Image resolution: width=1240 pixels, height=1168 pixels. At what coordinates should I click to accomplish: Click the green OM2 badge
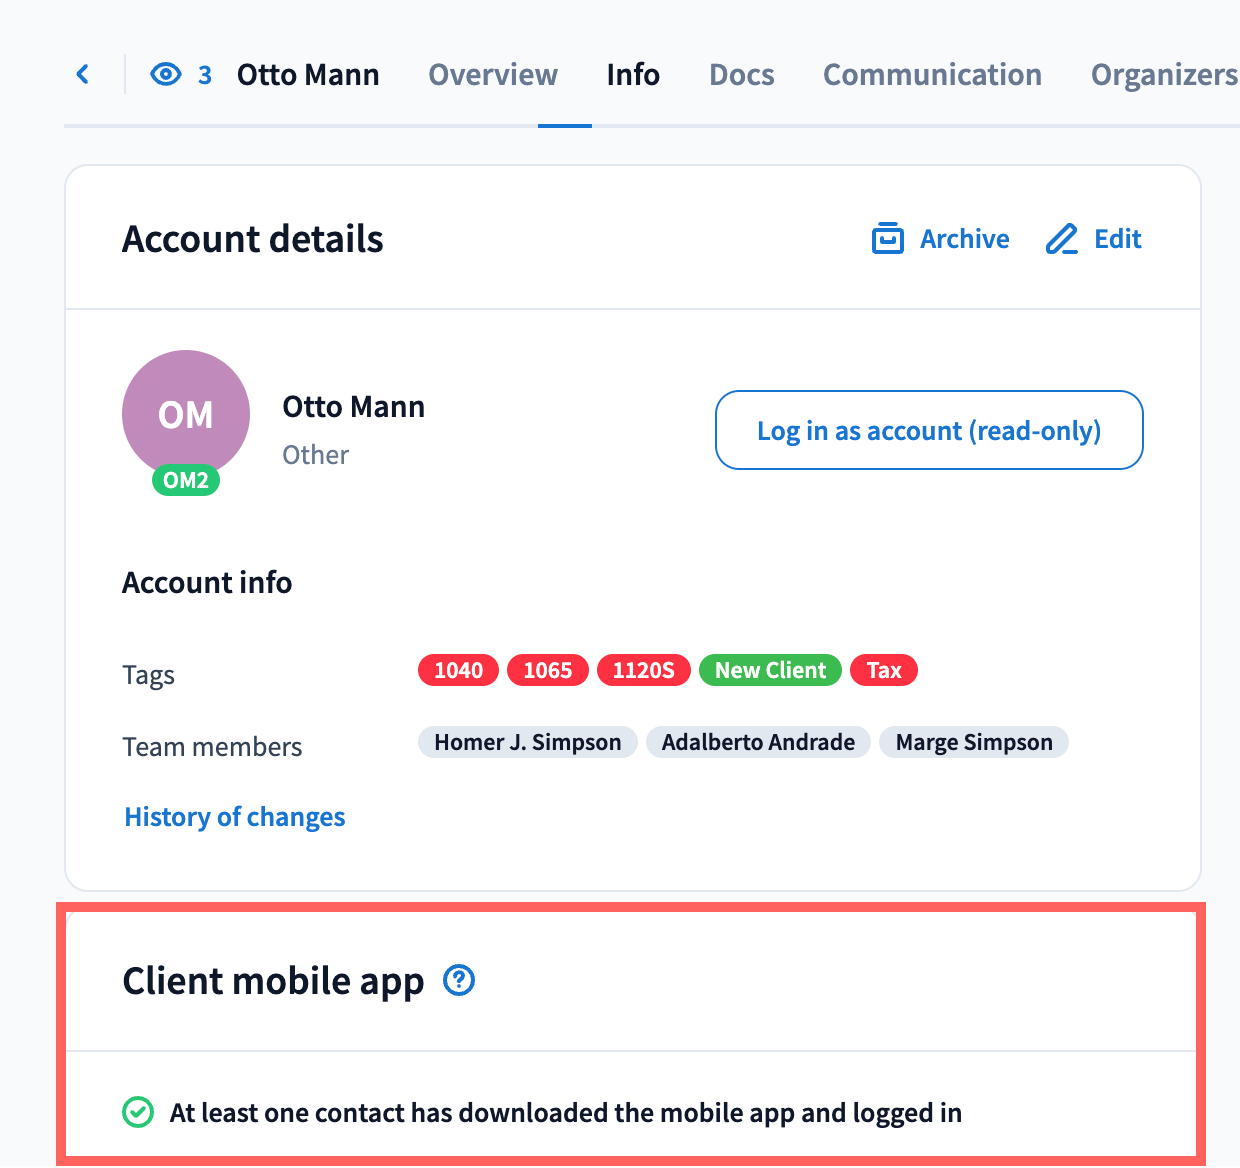[186, 481]
